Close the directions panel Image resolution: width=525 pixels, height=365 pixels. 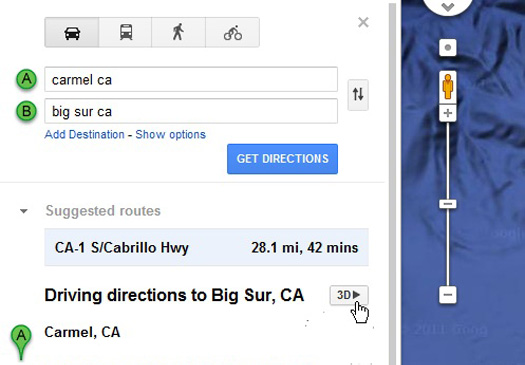click(363, 22)
